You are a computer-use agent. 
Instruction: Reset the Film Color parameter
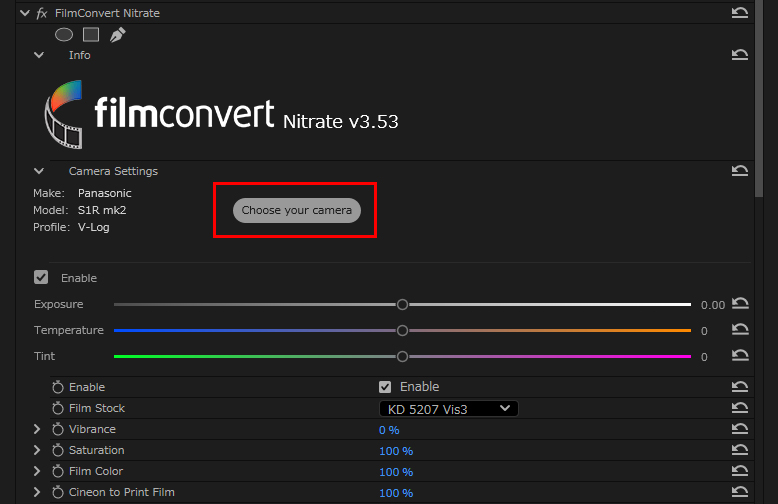click(739, 471)
